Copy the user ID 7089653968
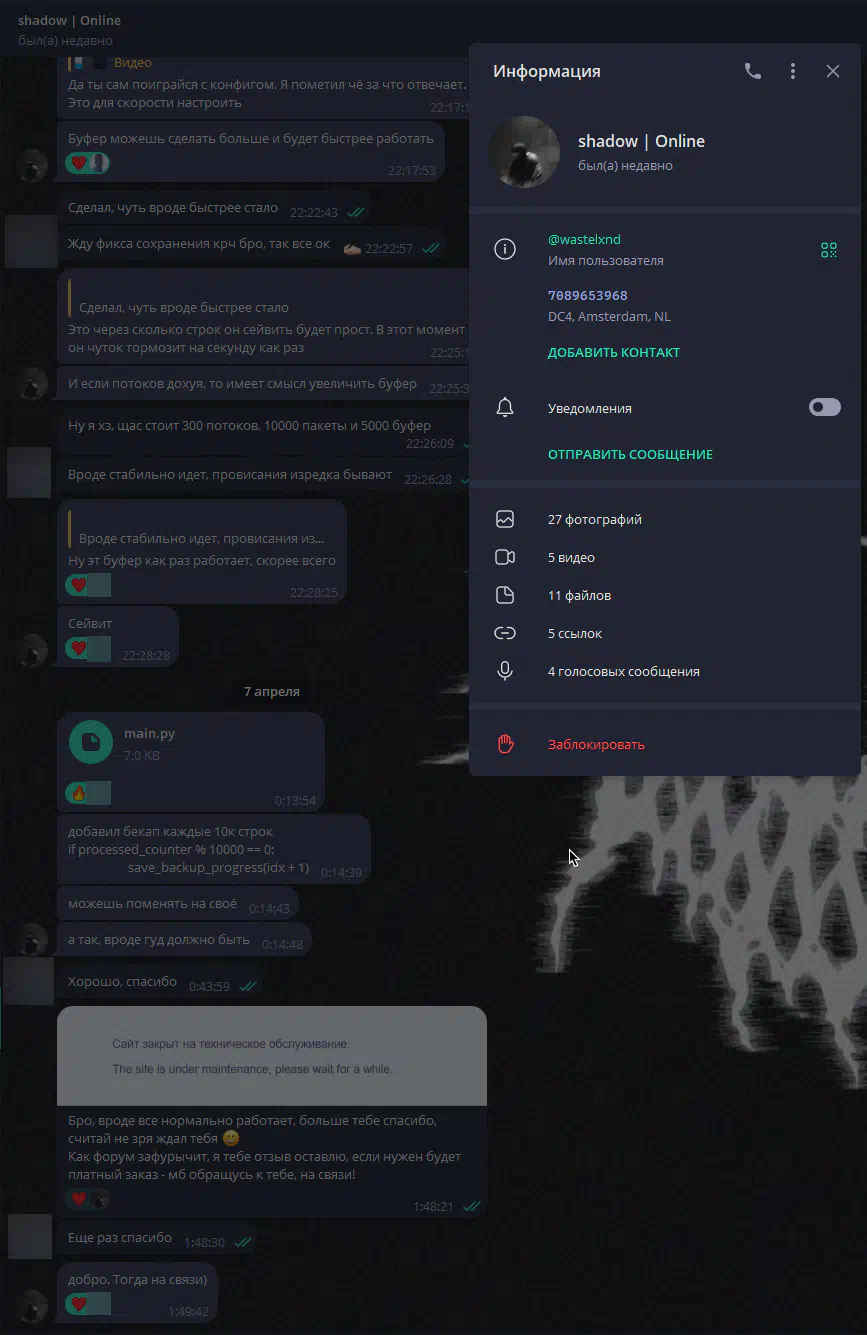Screen dimensions: 867x1335 [x=588, y=295]
